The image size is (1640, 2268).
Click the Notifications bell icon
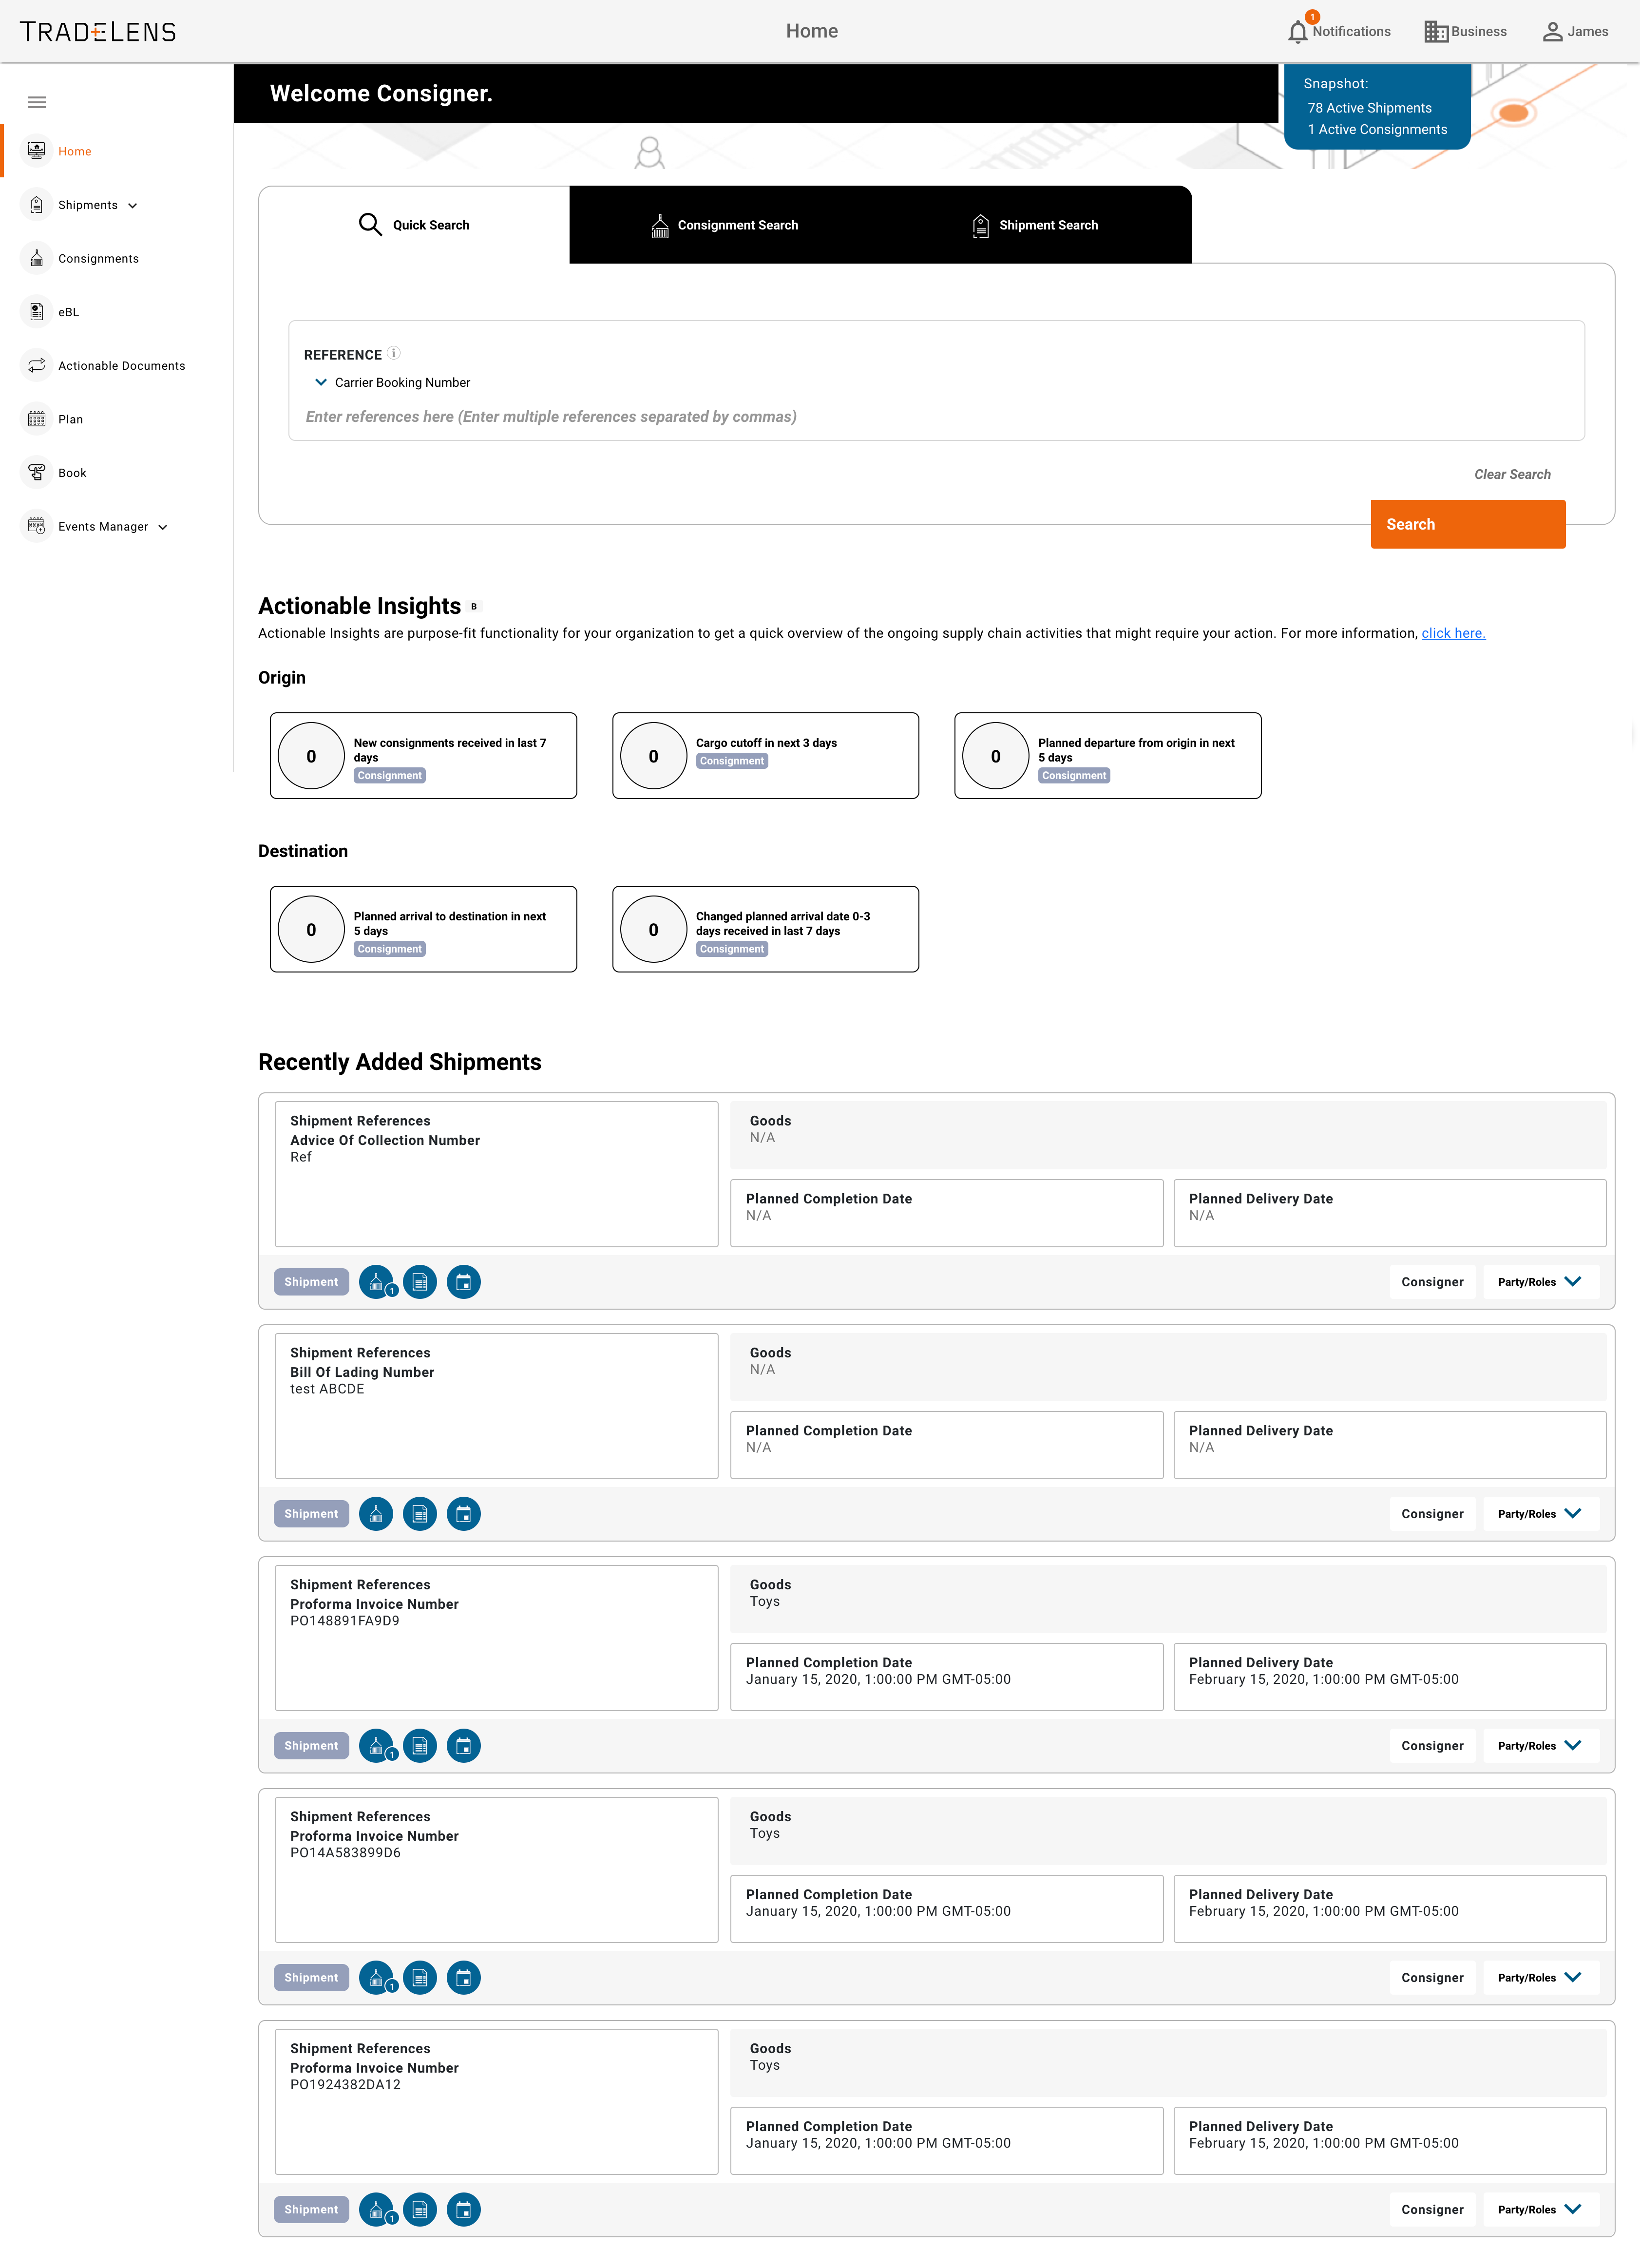tap(1297, 32)
